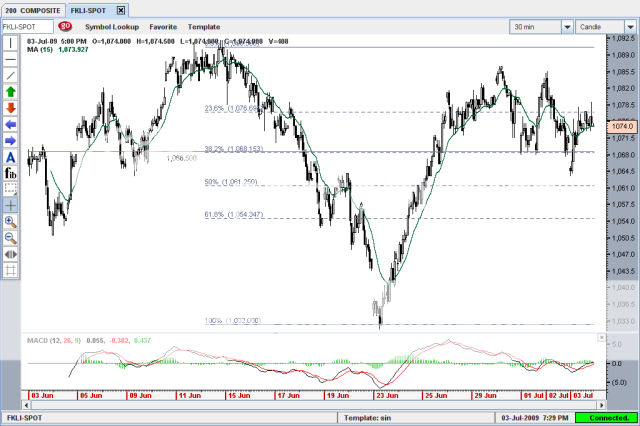Image resolution: width=640 pixels, height=426 pixels.
Task: Open the Symbol Lookup menu
Action: [x=112, y=26]
